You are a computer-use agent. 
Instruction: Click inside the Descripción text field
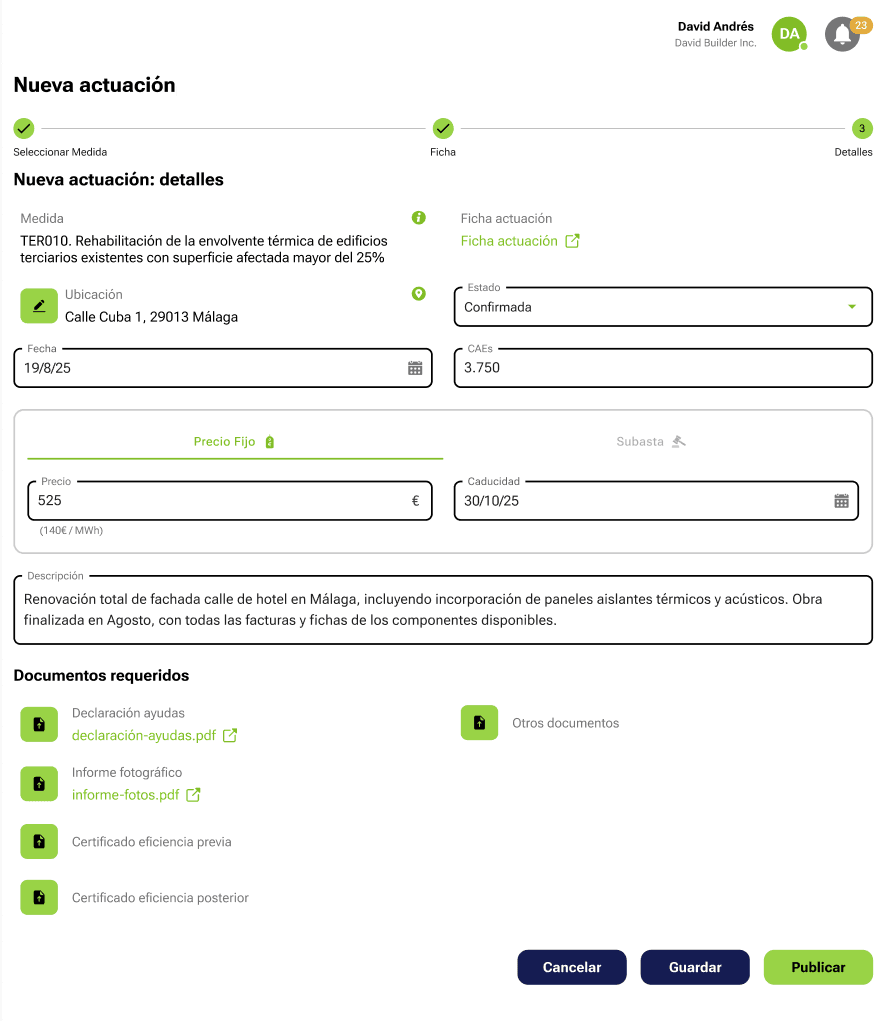(438, 608)
